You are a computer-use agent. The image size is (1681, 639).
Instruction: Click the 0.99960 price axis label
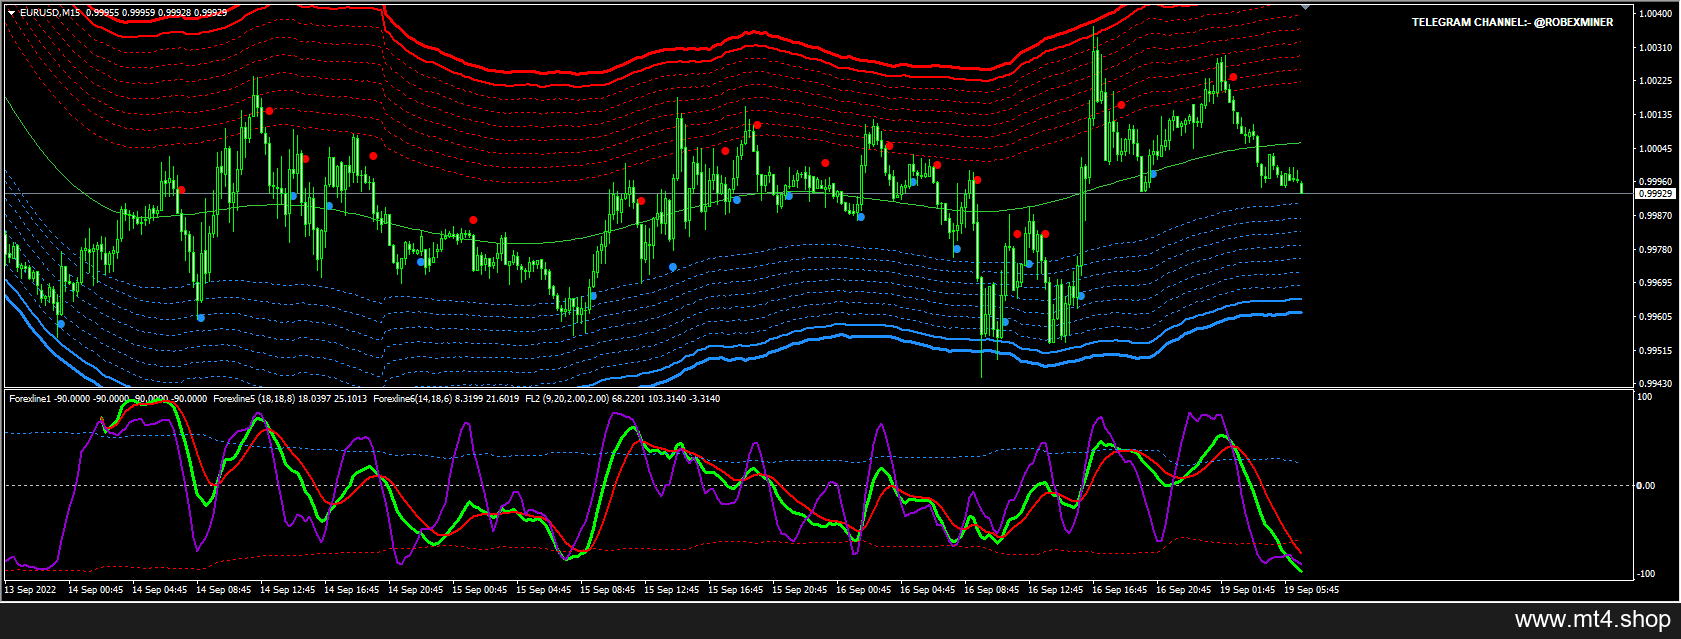click(x=1656, y=182)
